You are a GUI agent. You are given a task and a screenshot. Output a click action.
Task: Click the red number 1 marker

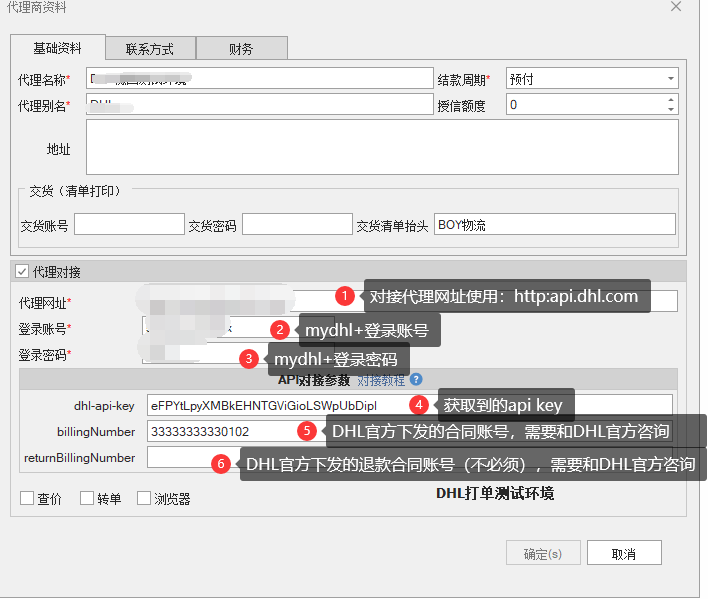pos(345,296)
